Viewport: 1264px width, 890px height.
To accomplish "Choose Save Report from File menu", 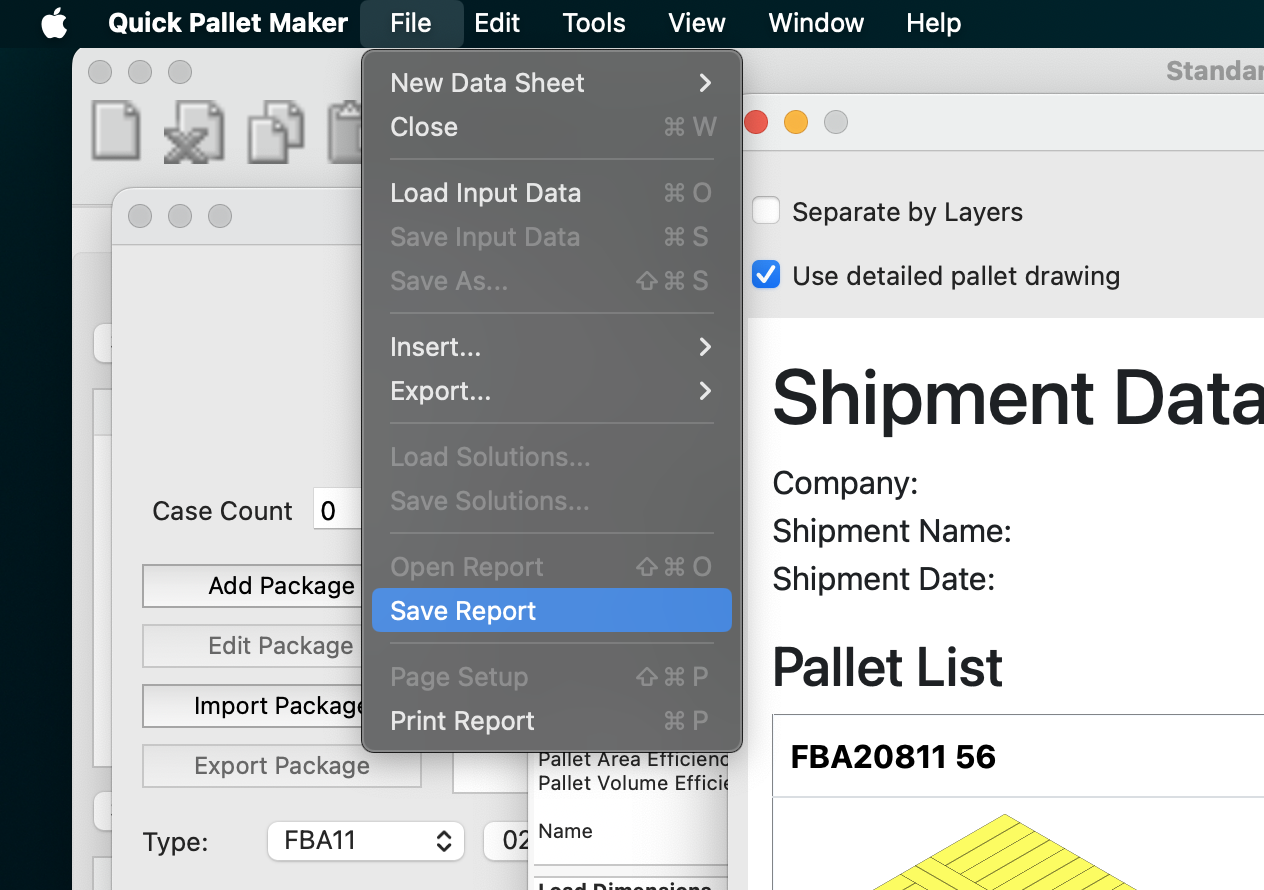I will [552, 611].
